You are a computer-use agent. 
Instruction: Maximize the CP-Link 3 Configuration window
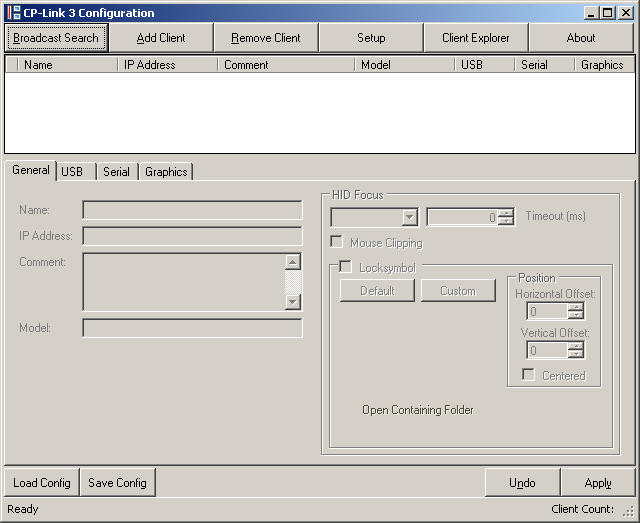click(x=607, y=13)
